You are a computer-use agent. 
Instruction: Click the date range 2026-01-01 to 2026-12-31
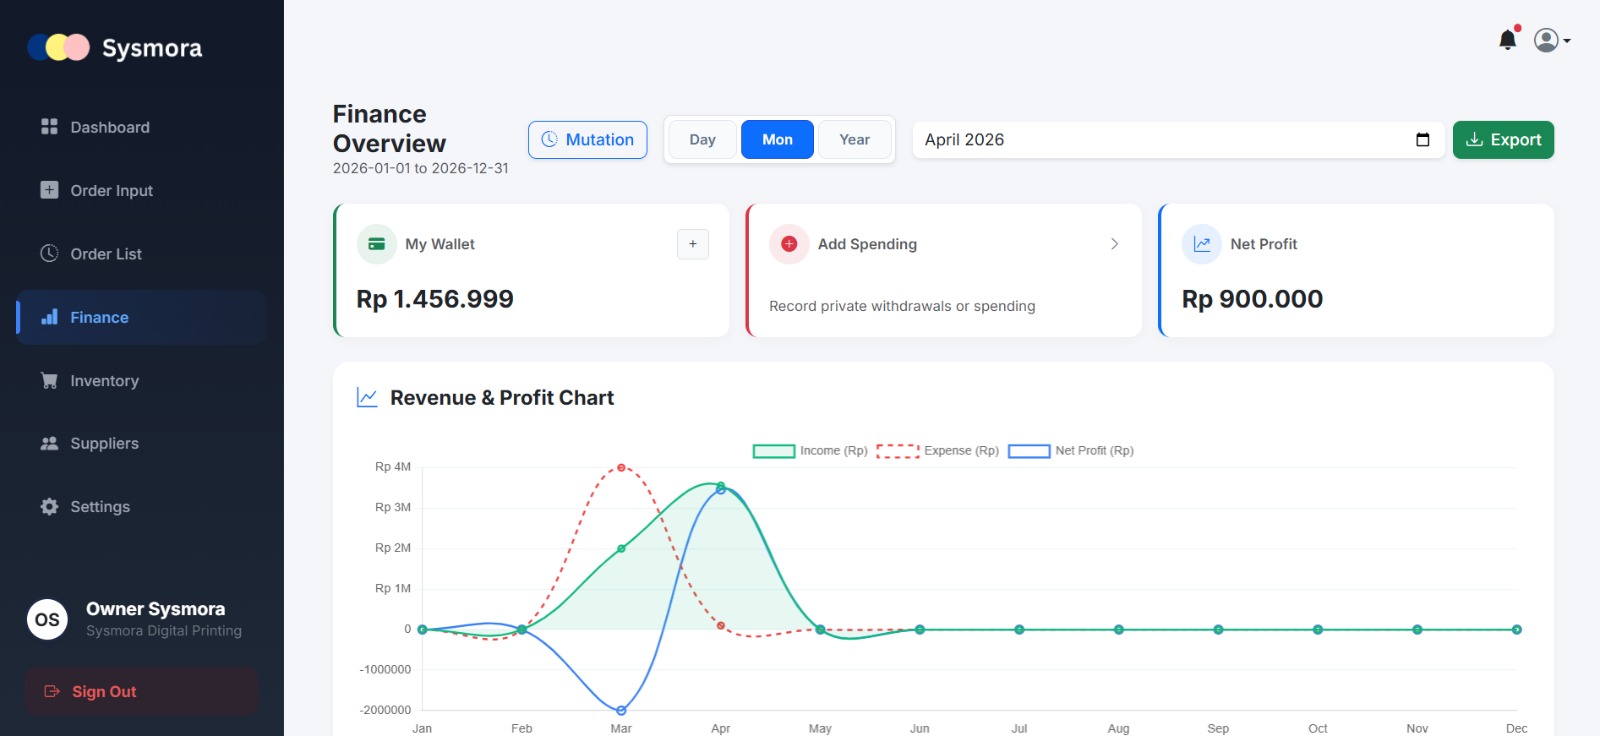(421, 168)
